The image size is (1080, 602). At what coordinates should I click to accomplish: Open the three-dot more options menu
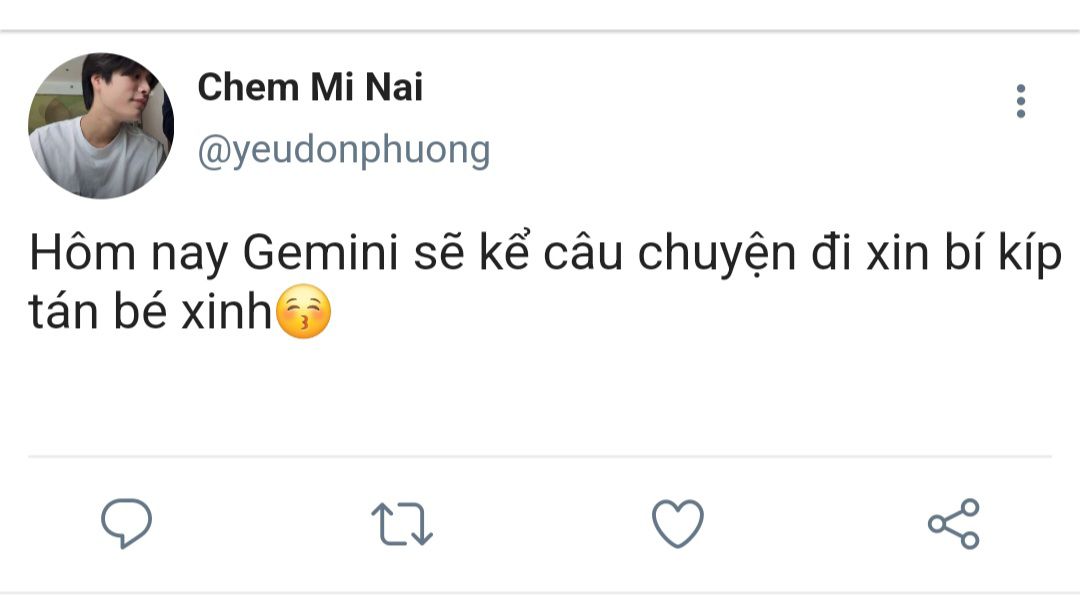(x=1020, y=101)
